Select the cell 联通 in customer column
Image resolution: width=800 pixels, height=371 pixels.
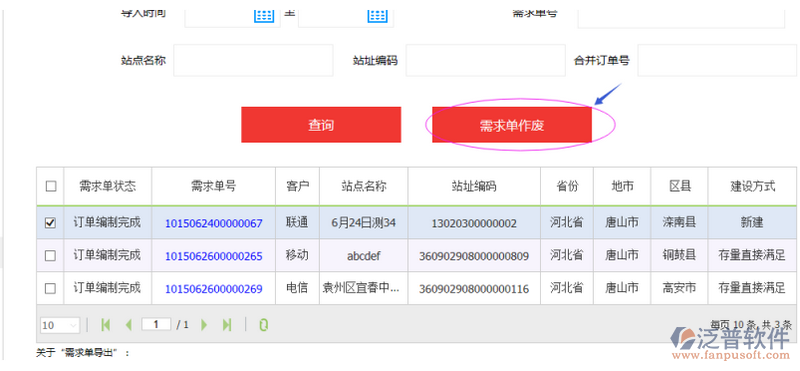(x=297, y=222)
